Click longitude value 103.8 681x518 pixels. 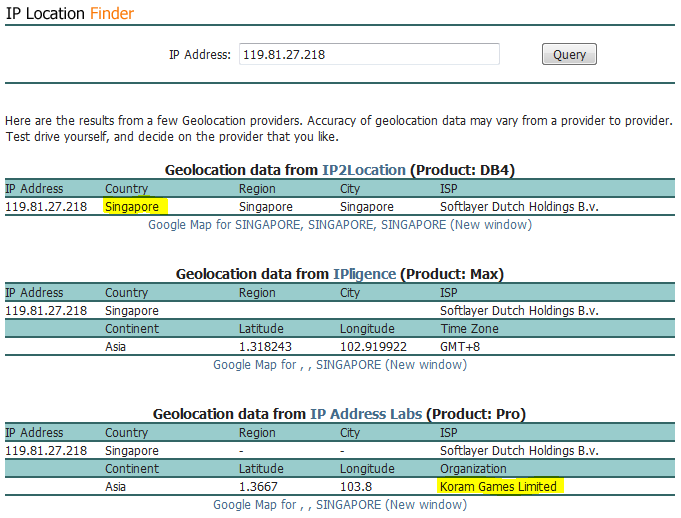356,487
